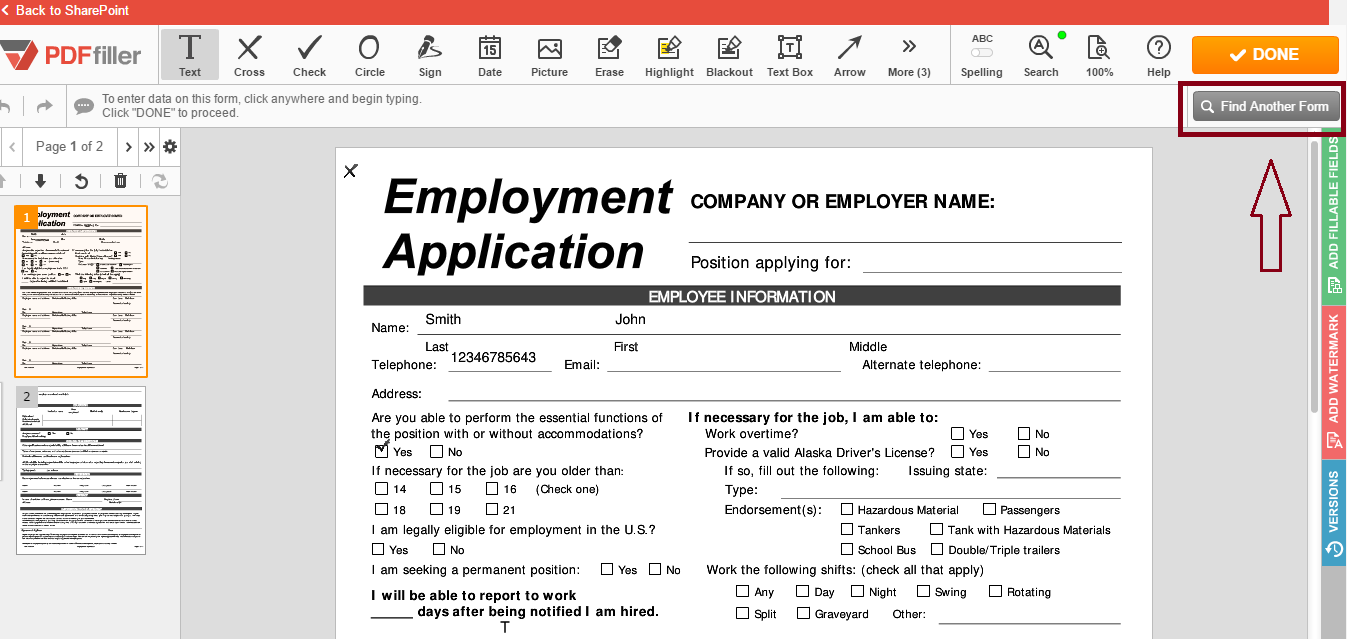The image size is (1347, 639).
Task: Select the Picture tool
Action: tap(549, 55)
